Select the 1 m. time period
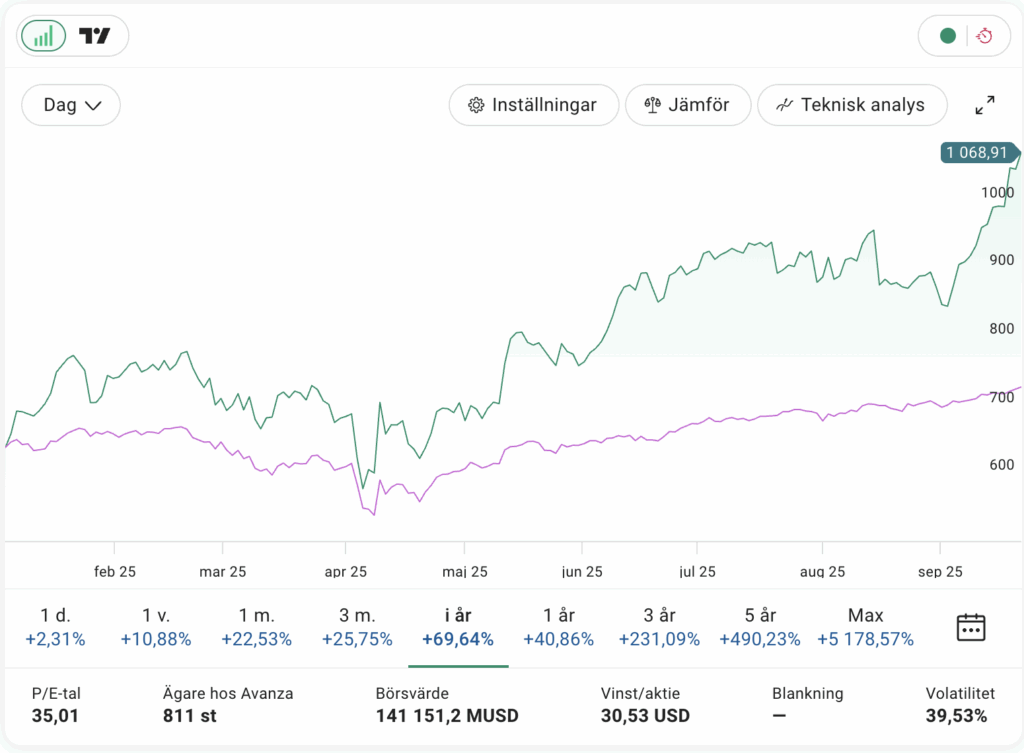This screenshot has width=1024, height=753. tap(256, 627)
